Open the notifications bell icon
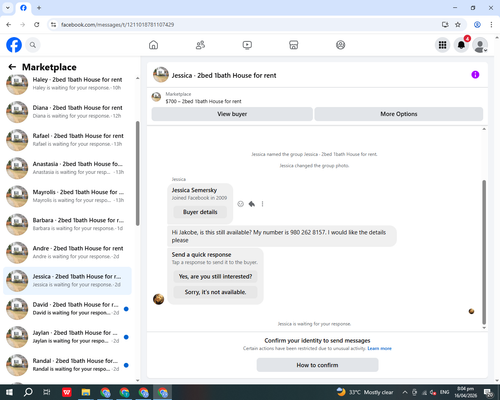Screen dimensions: 500x400 (461, 45)
